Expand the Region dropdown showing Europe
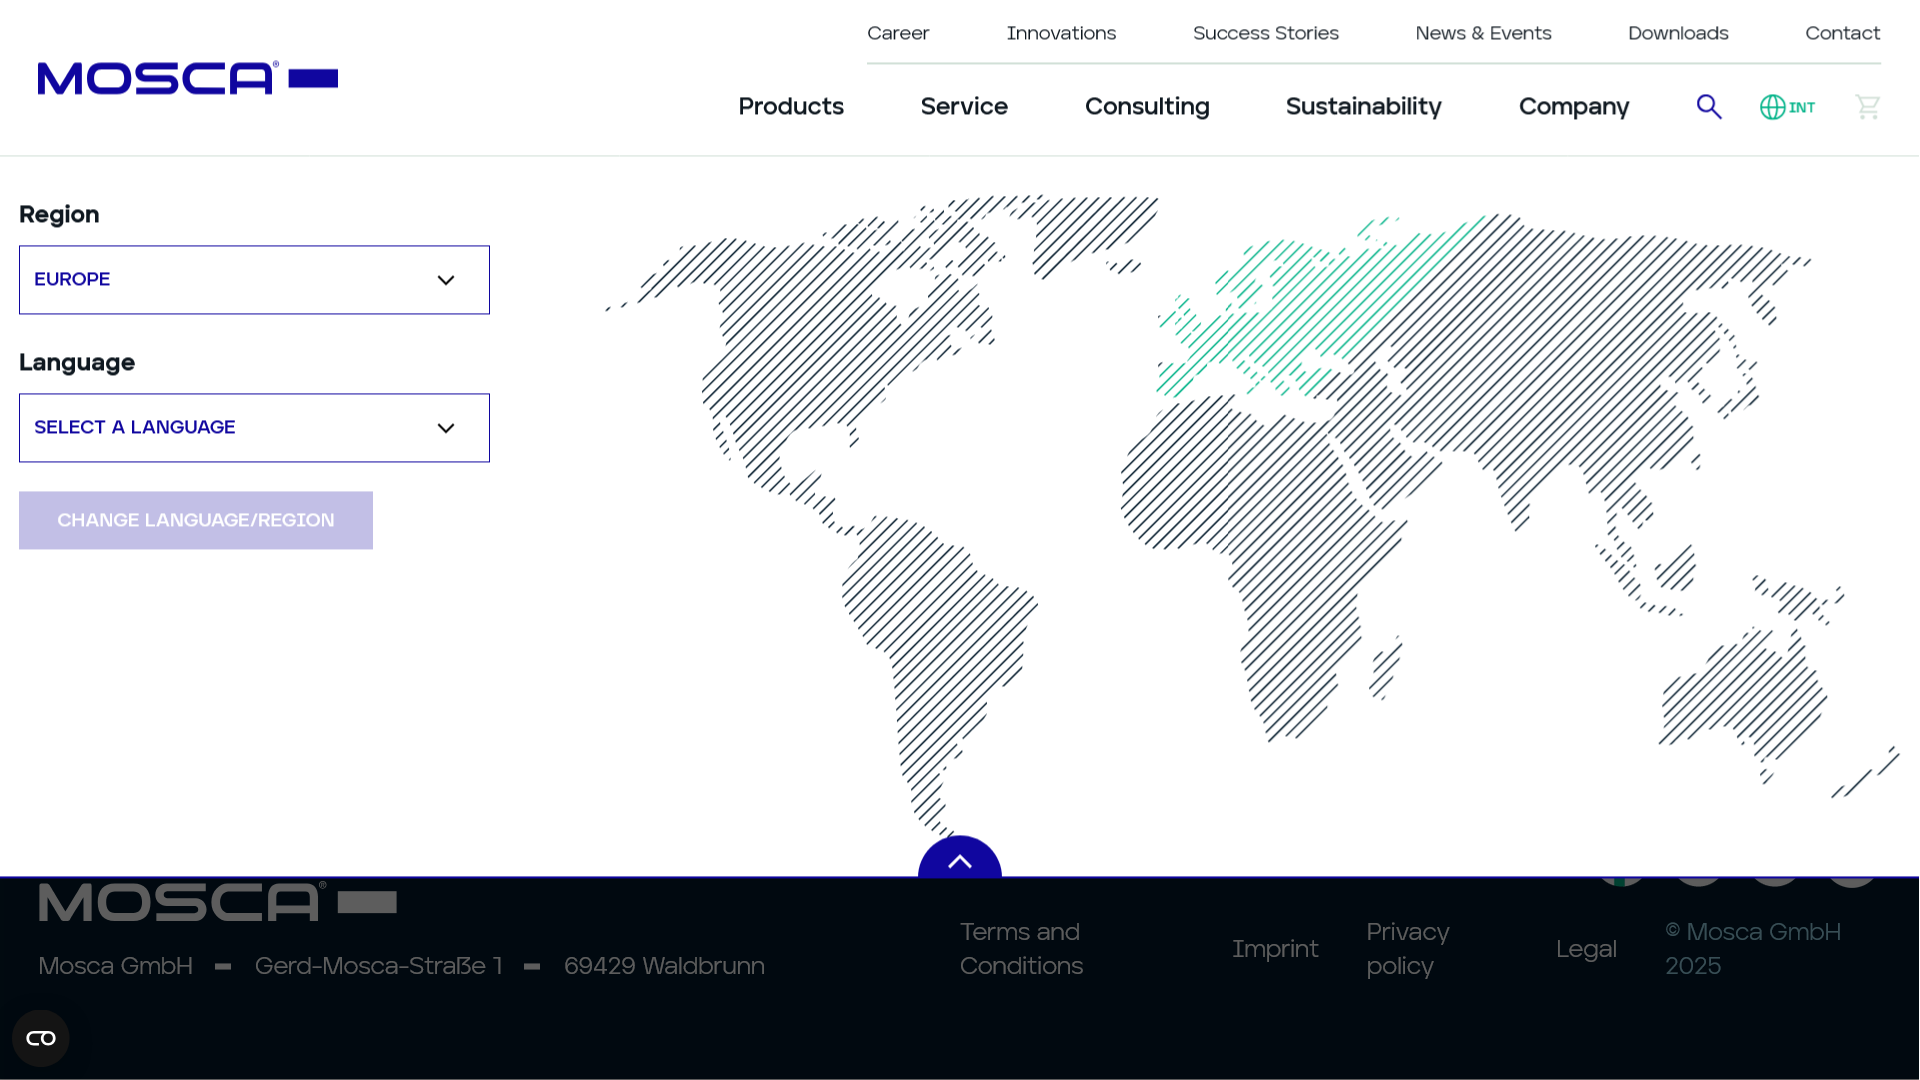This screenshot has height=1080, width=1920. click(254, 280)
